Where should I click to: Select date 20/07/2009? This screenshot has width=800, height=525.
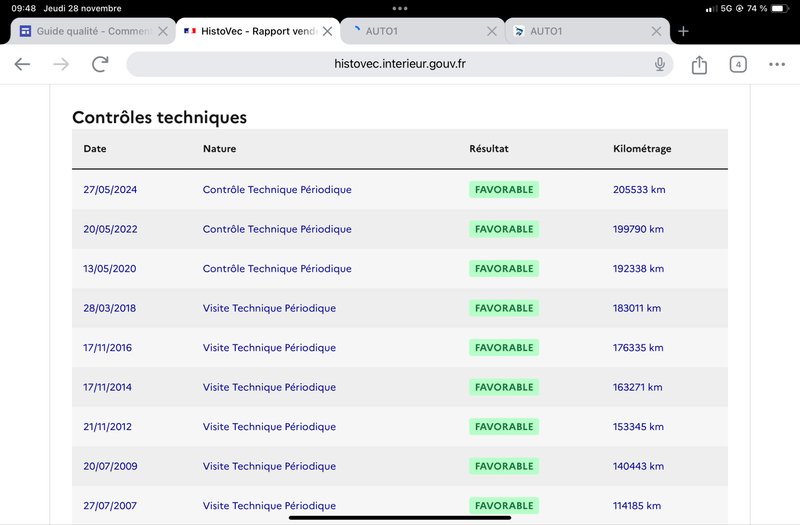point(110,466)
